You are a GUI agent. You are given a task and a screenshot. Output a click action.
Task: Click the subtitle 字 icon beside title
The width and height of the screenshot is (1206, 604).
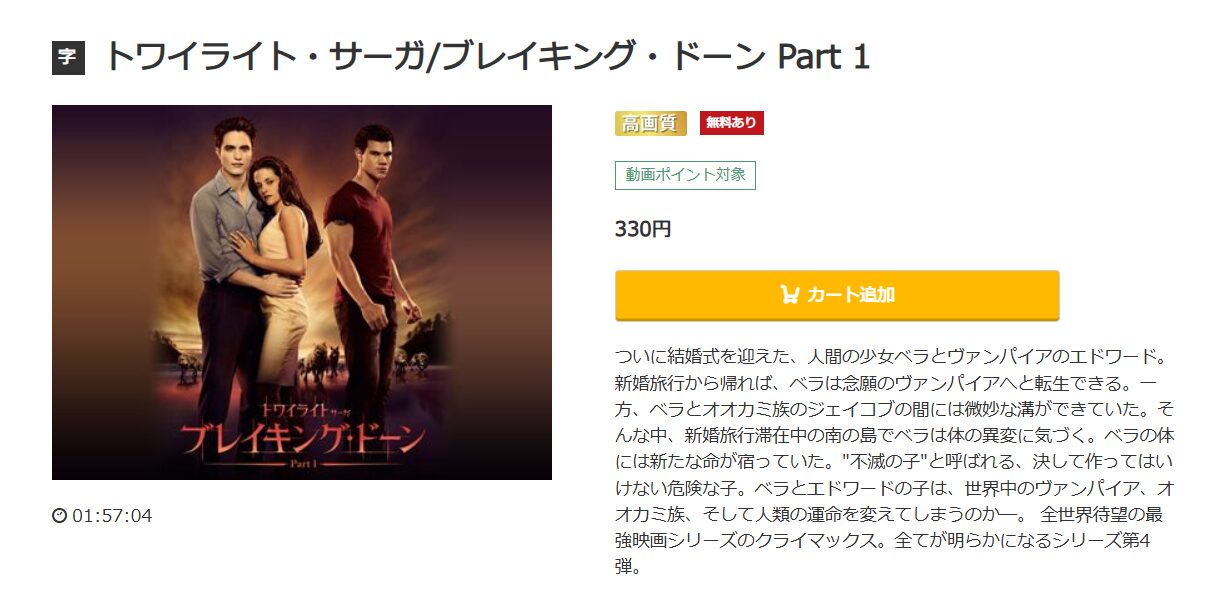coord(68,58)
